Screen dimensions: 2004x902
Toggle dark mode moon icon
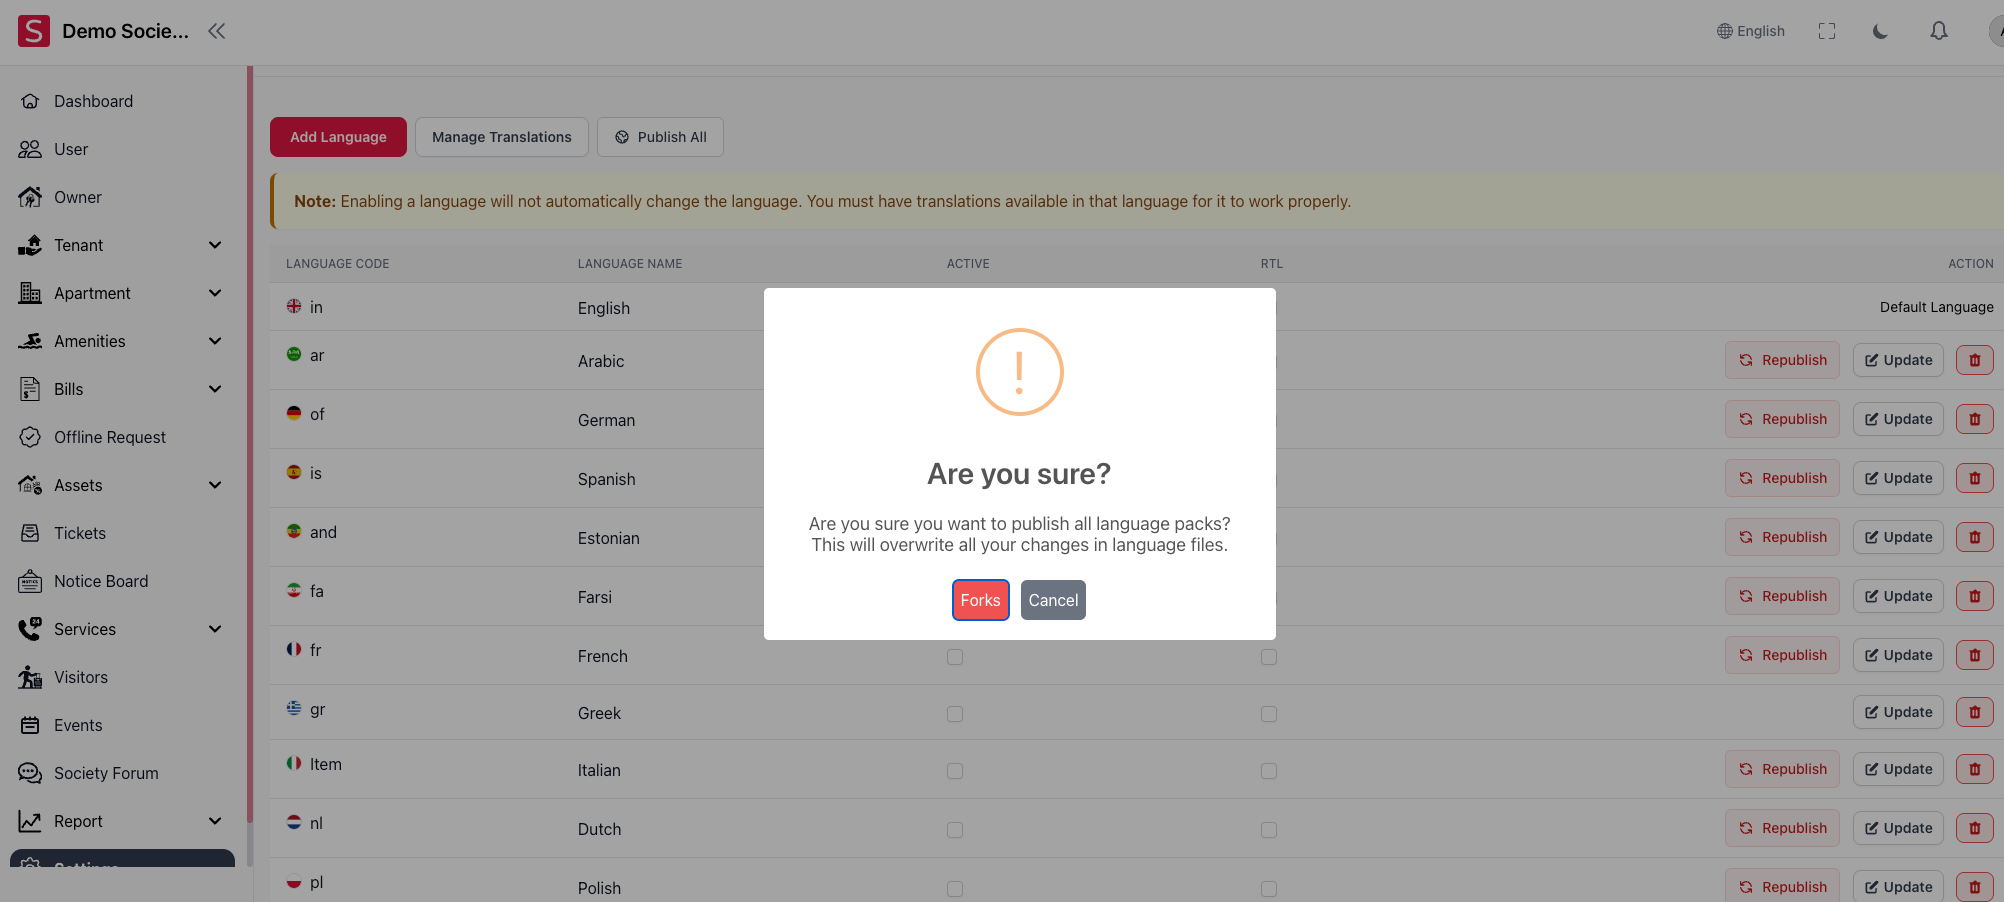tap(1880, 31)
